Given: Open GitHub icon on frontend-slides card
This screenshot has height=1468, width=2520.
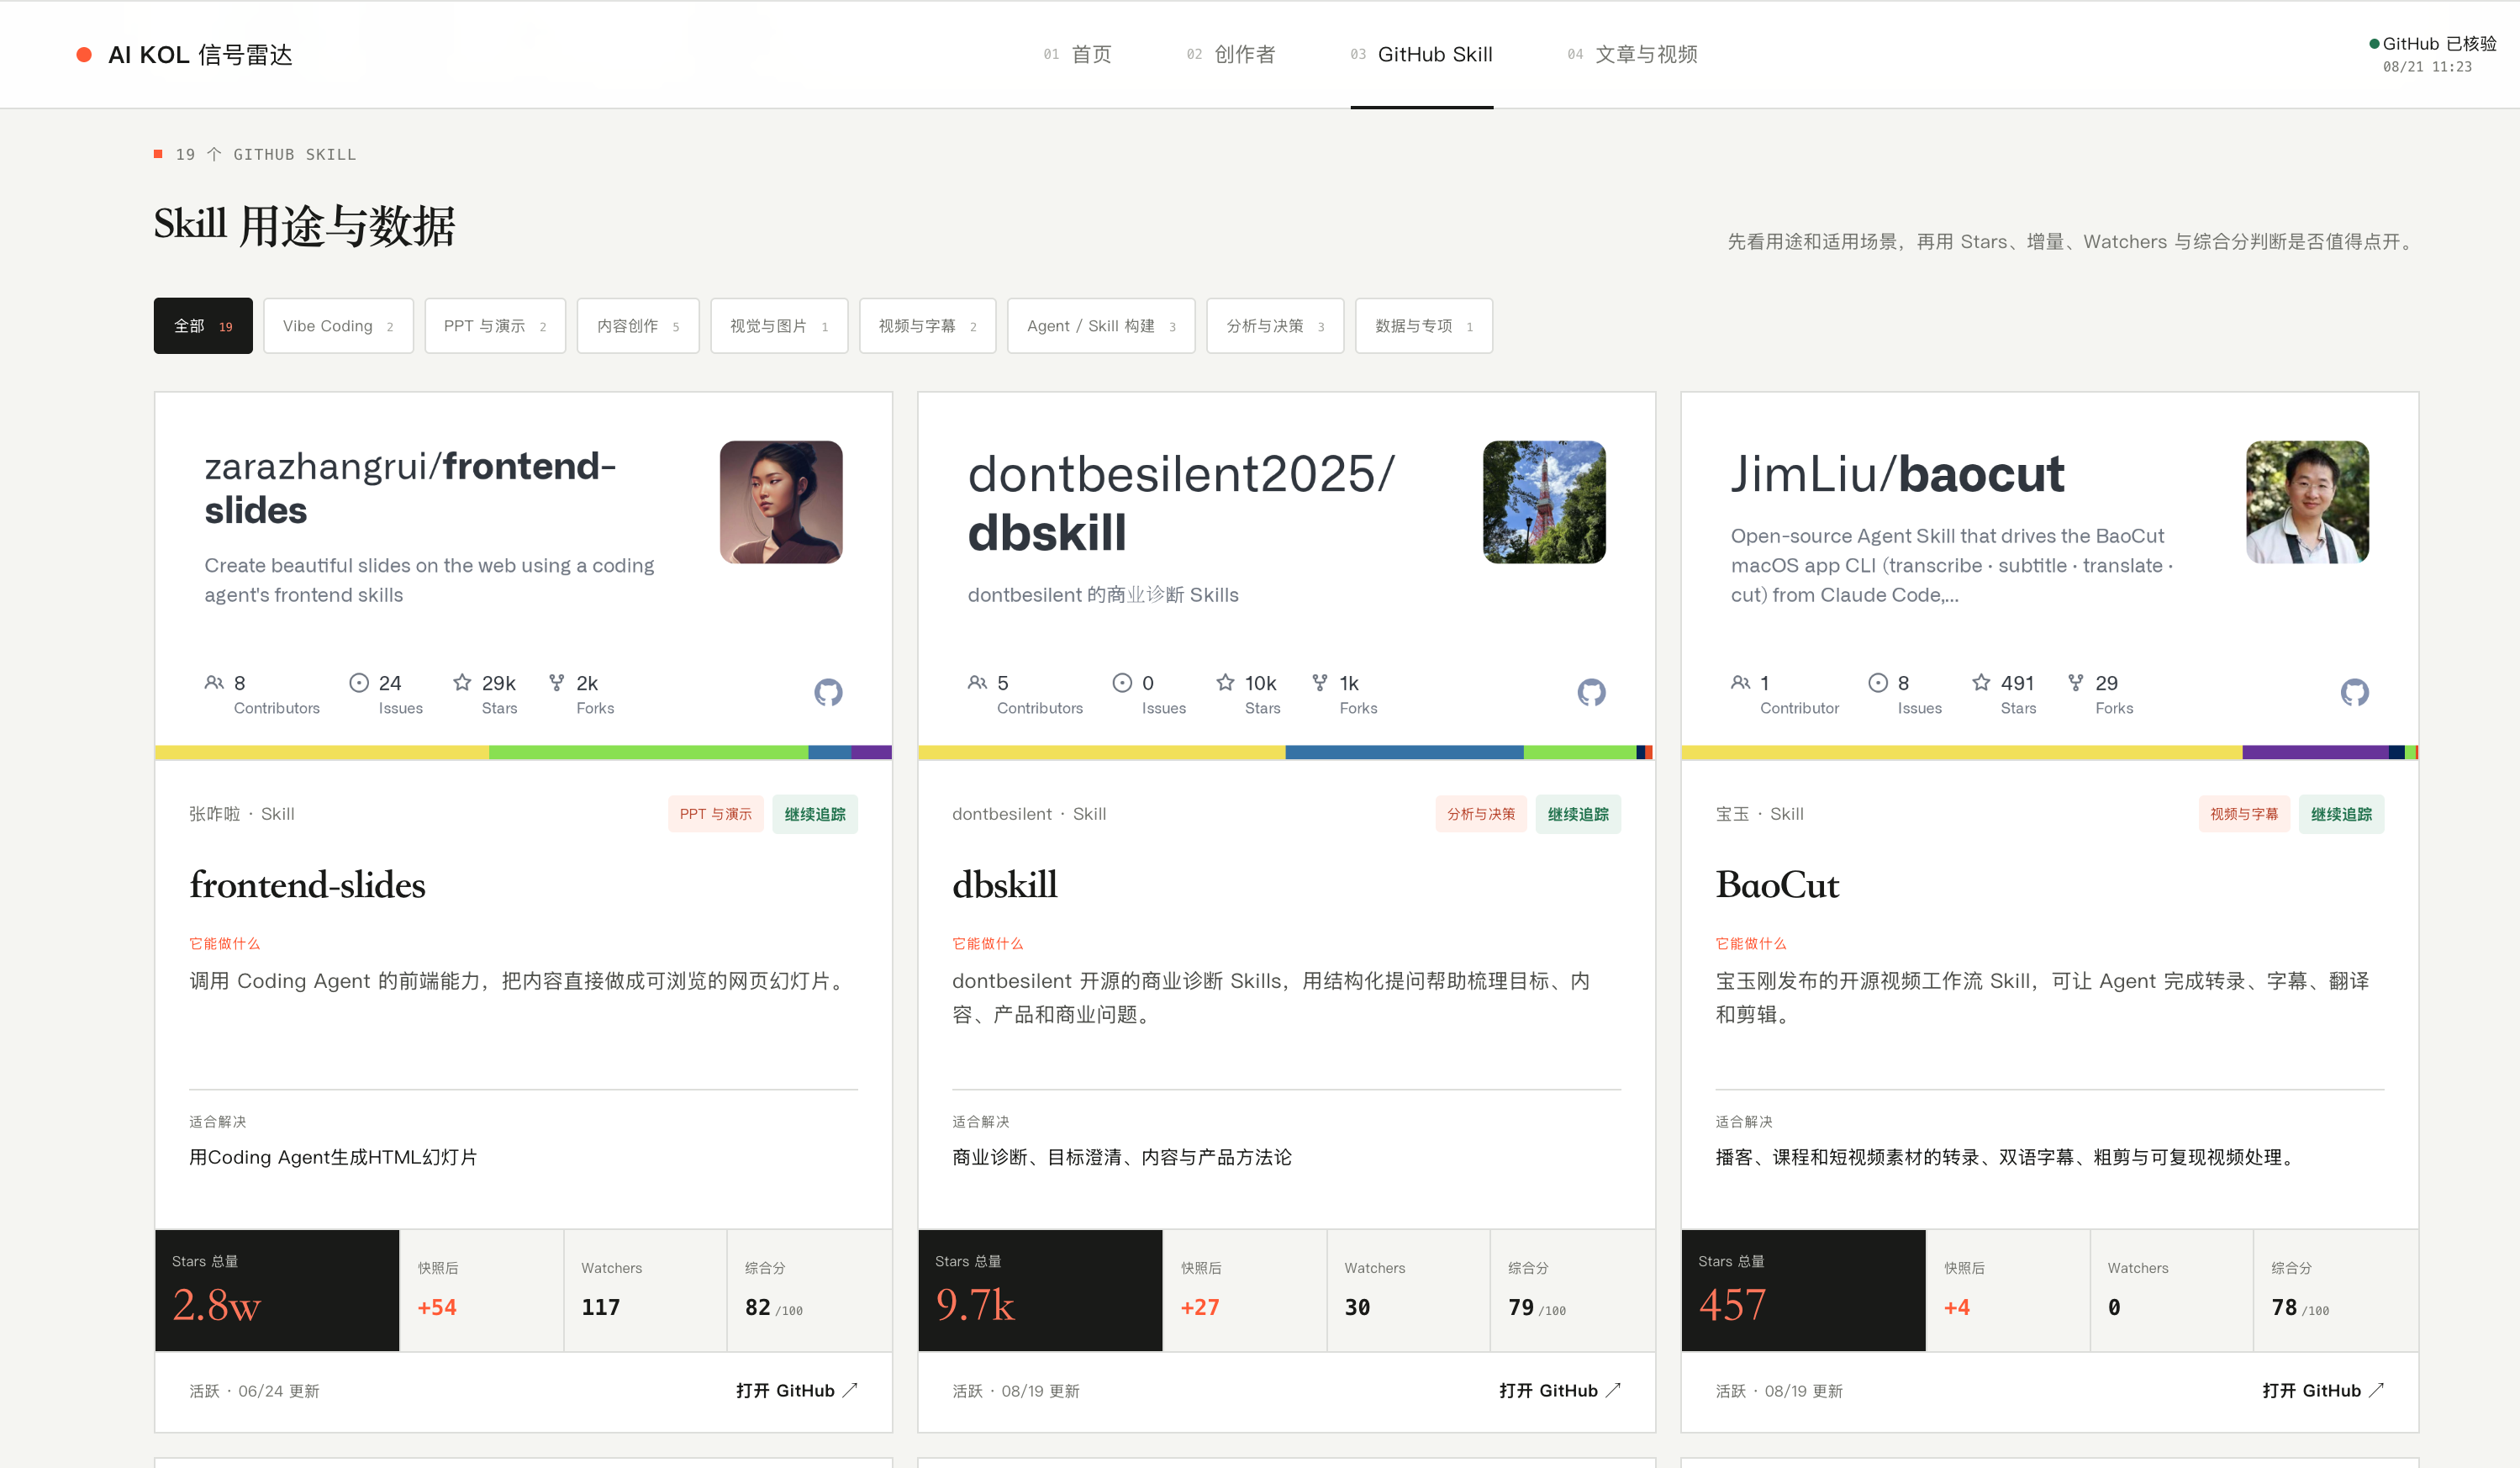Looking at the screenshot, I should (x=828, y=692).
